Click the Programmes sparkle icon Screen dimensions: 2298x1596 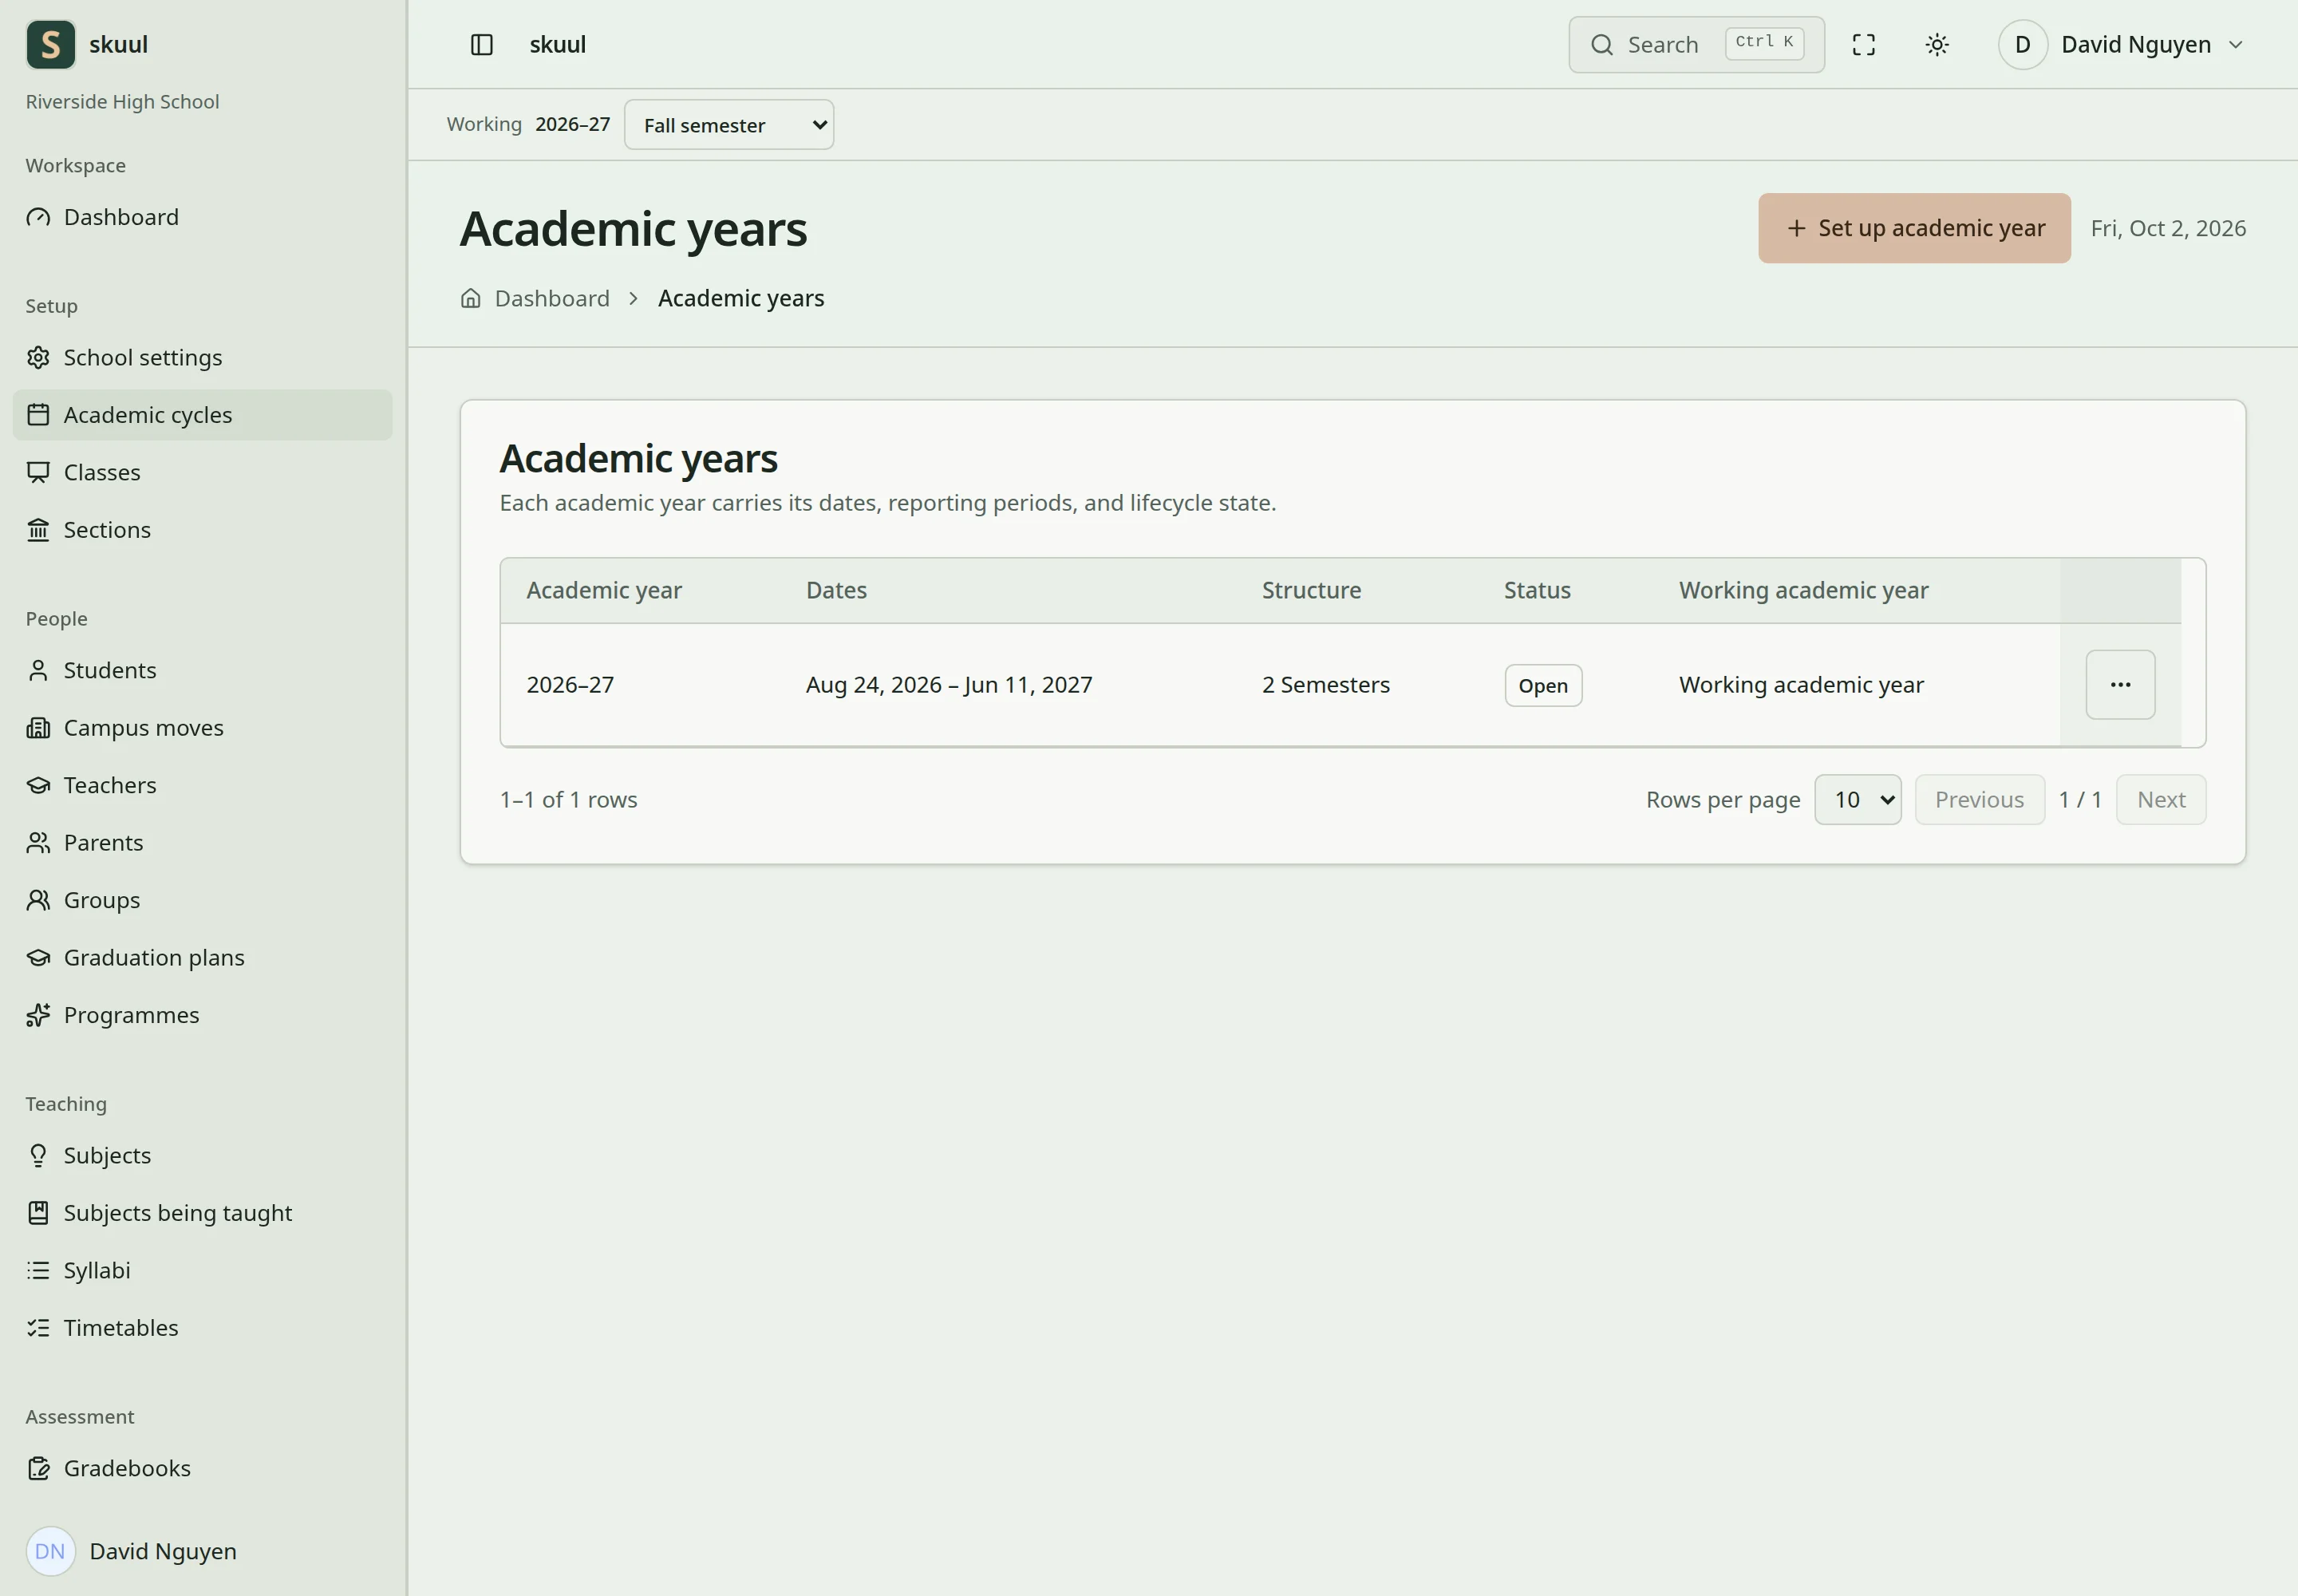click(38, 1015)
